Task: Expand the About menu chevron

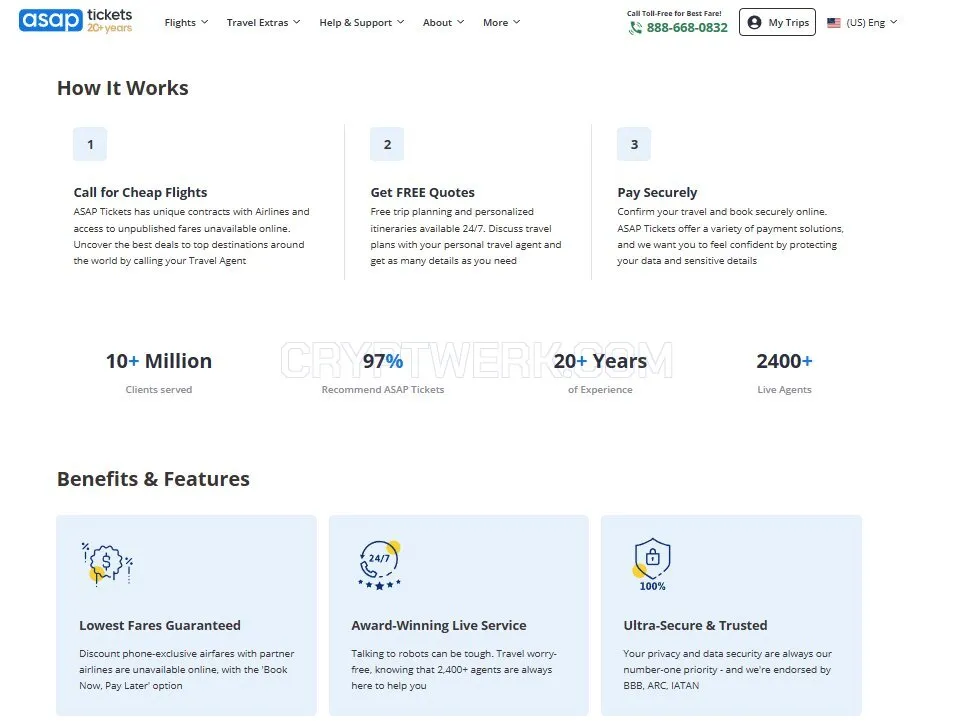Action: point(460,22)
